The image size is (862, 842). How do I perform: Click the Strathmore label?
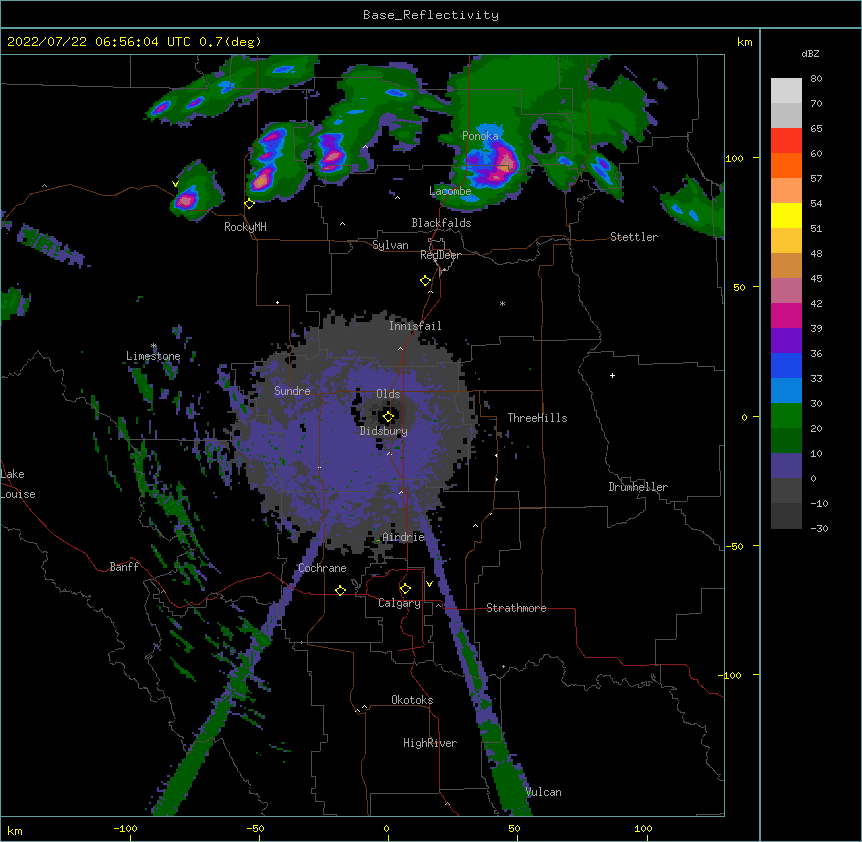tap(516, 608)
